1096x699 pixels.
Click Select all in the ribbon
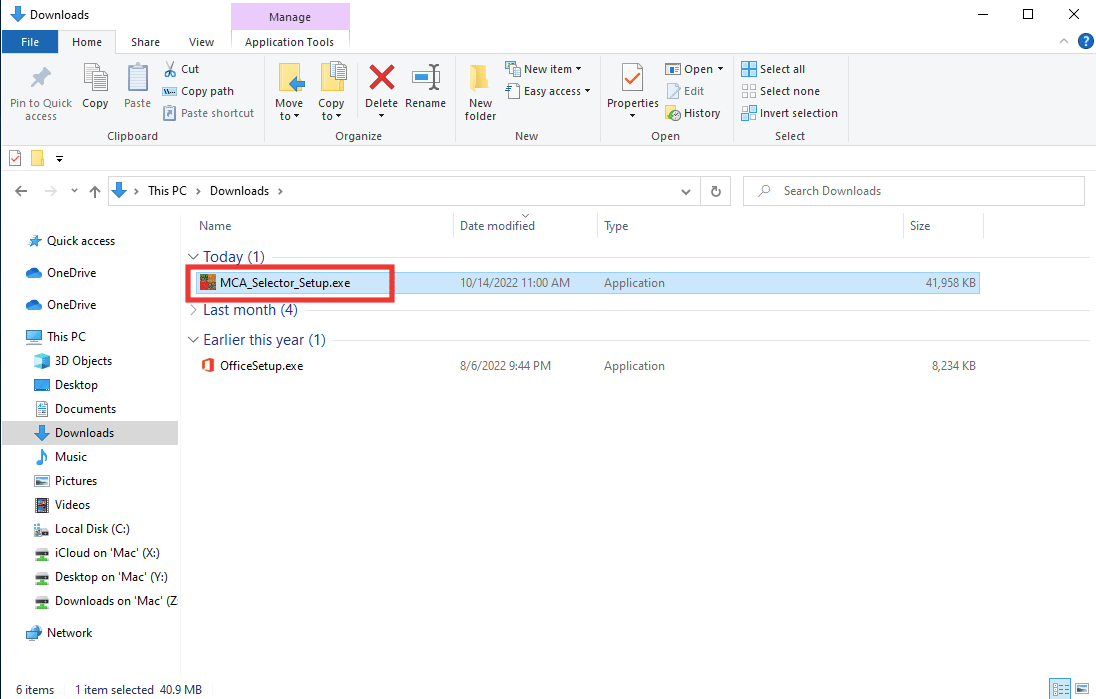[x=773, y=69]
